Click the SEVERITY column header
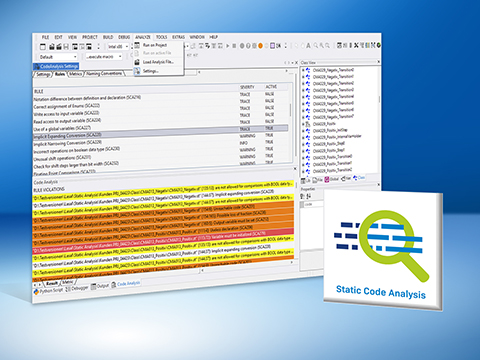The height and width of the screenshot is (360, 480). [247, 87]
